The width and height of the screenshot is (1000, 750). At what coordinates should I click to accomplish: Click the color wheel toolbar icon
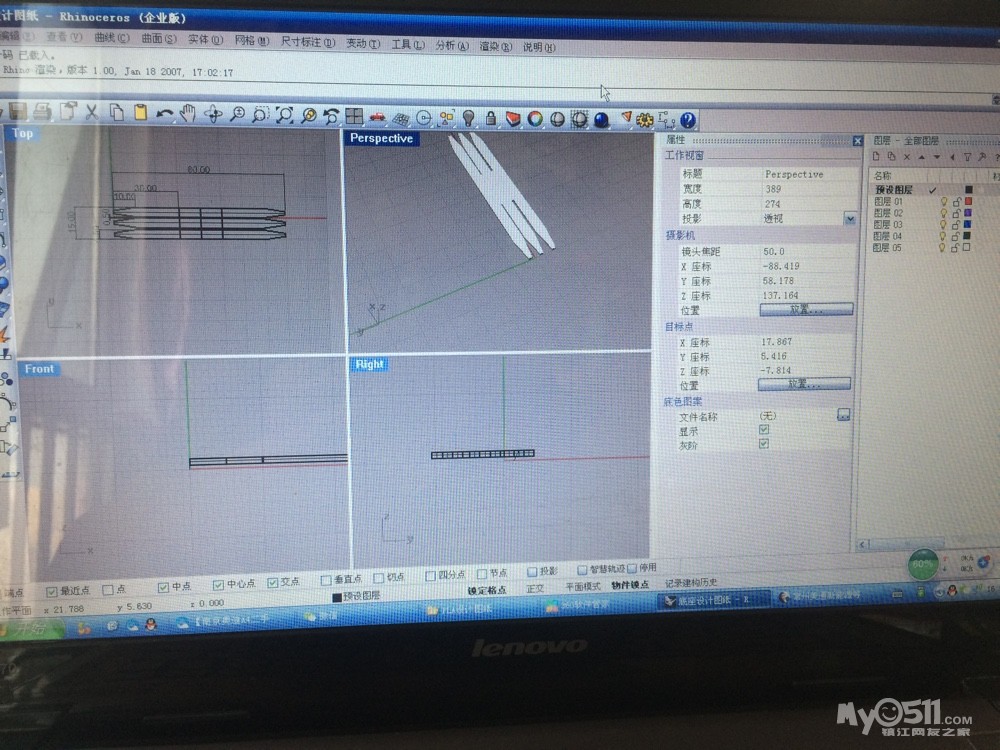[x=536, y=119]
